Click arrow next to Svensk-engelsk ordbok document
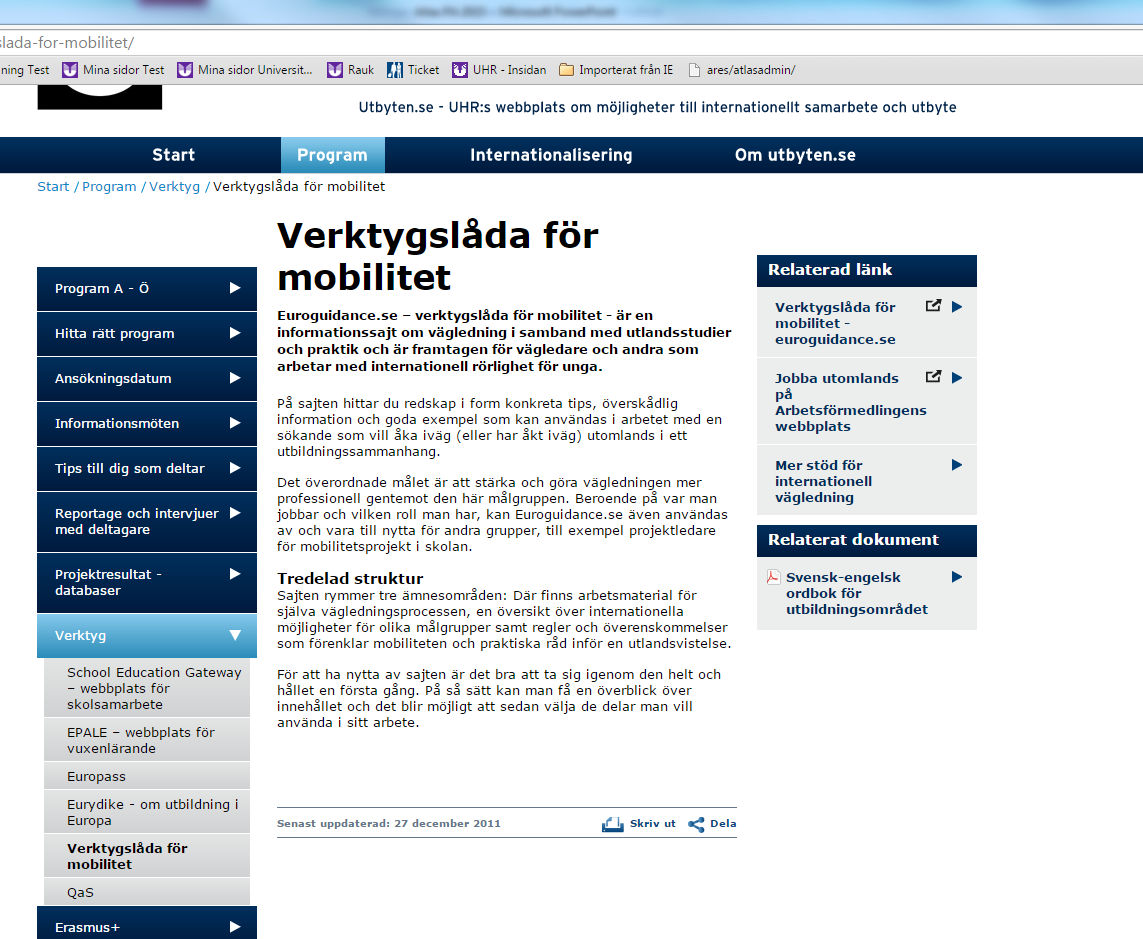The height and width of the screenshot is (939, 1143). (x=957, y=577)
